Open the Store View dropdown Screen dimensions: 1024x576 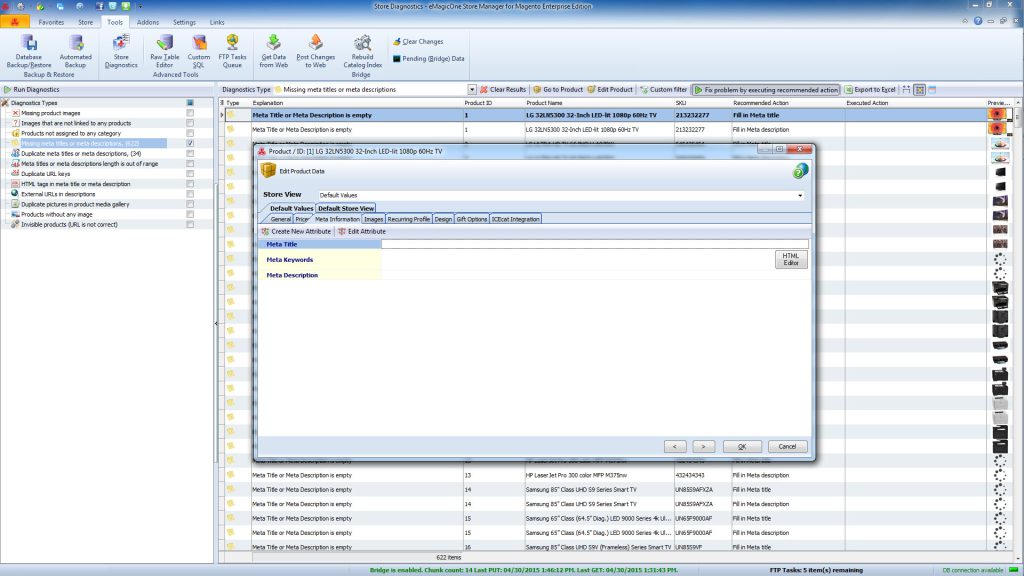[x=800, y=195]
